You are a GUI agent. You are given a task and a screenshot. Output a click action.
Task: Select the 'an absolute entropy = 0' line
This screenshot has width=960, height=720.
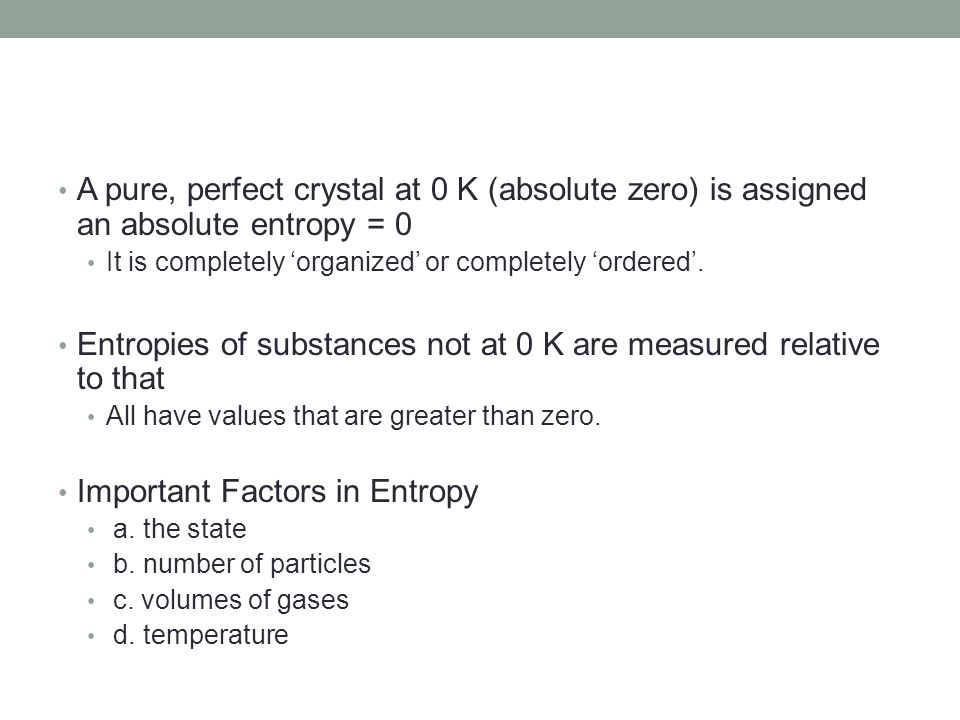pyautogui.click(x=244, y=225)
